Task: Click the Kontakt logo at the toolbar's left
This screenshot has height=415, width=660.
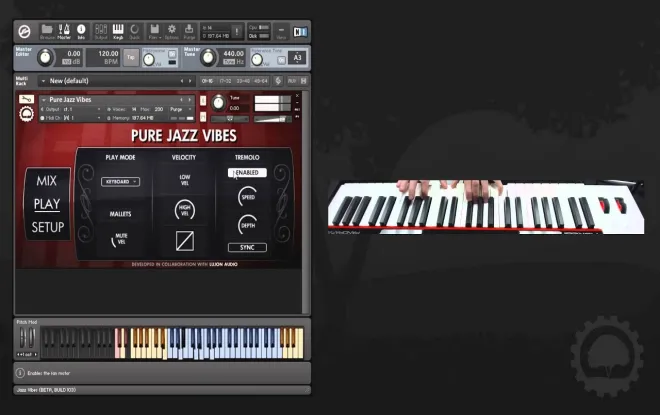Action: tap(24, 31)
